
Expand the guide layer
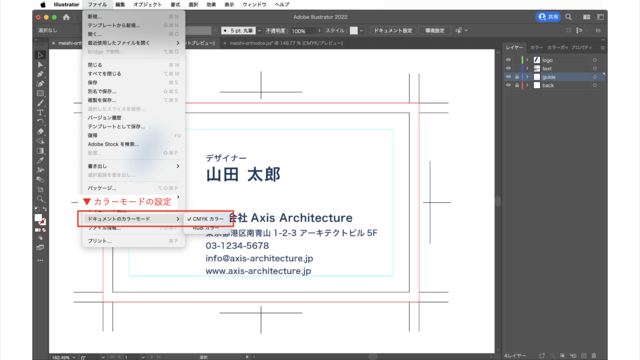click(527, 77)
